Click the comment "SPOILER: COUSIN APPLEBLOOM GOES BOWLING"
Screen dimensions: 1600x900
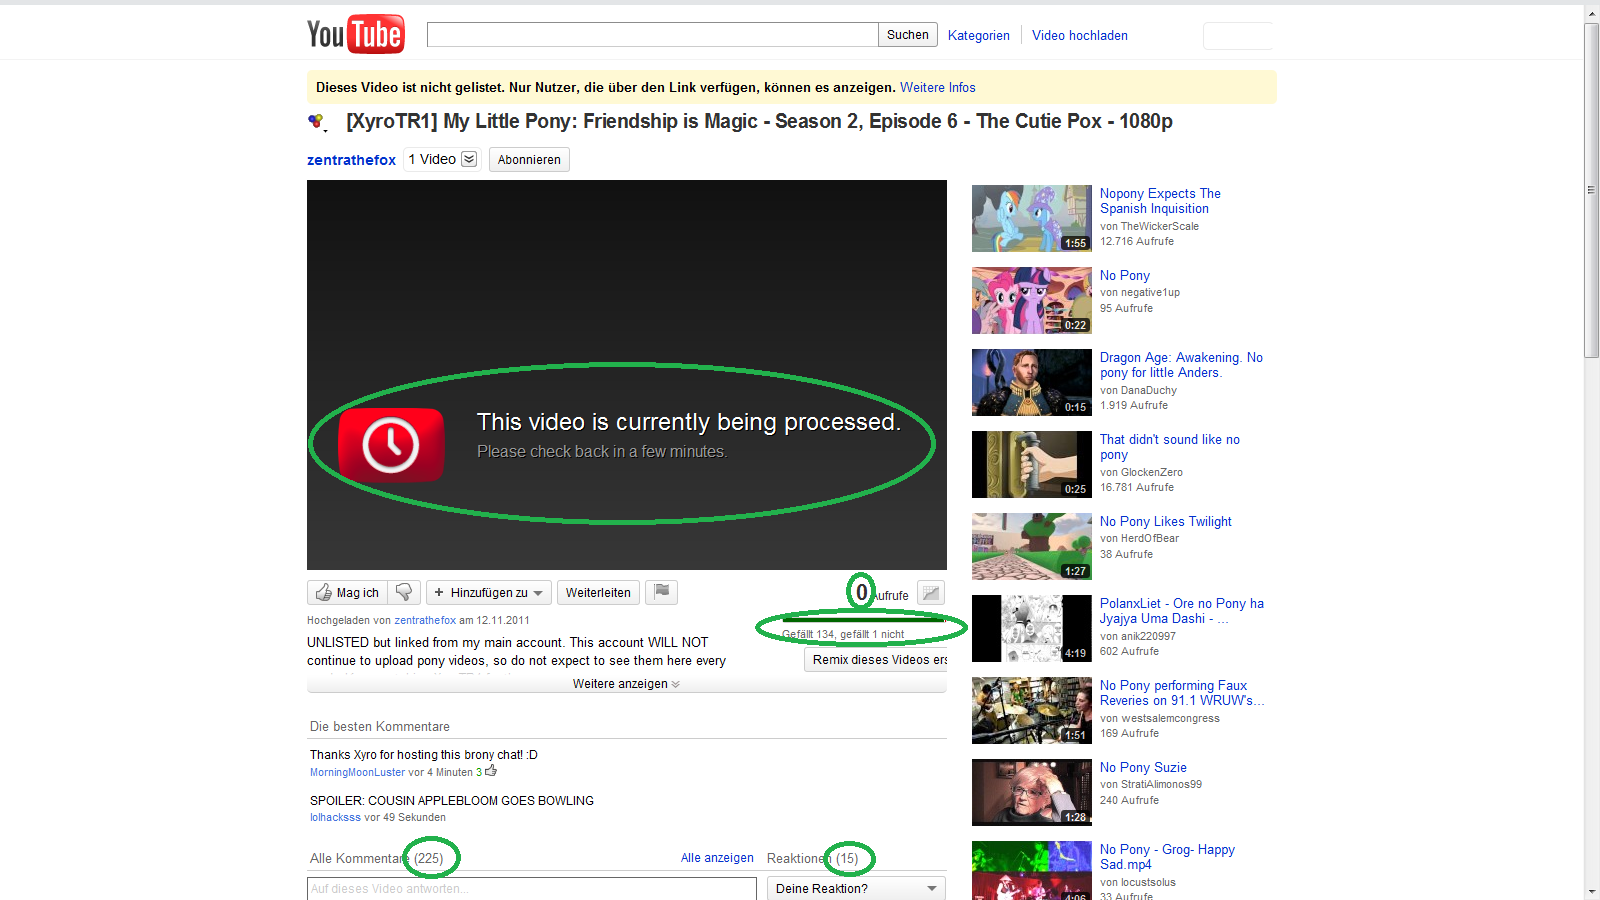click(x=452, y=801)
